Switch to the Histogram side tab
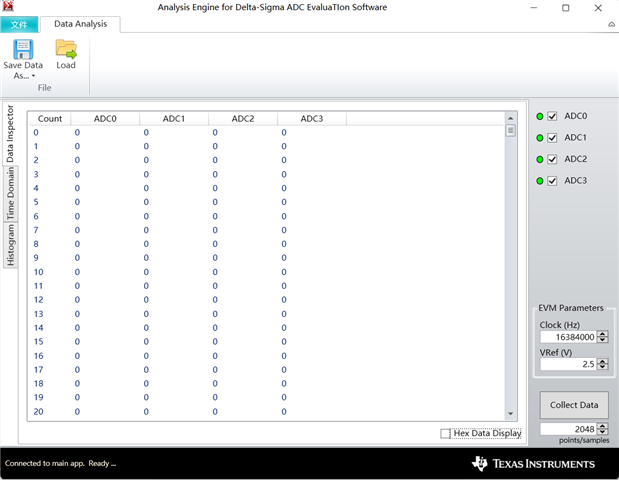 pyautogui.click(x=10, y=245)
